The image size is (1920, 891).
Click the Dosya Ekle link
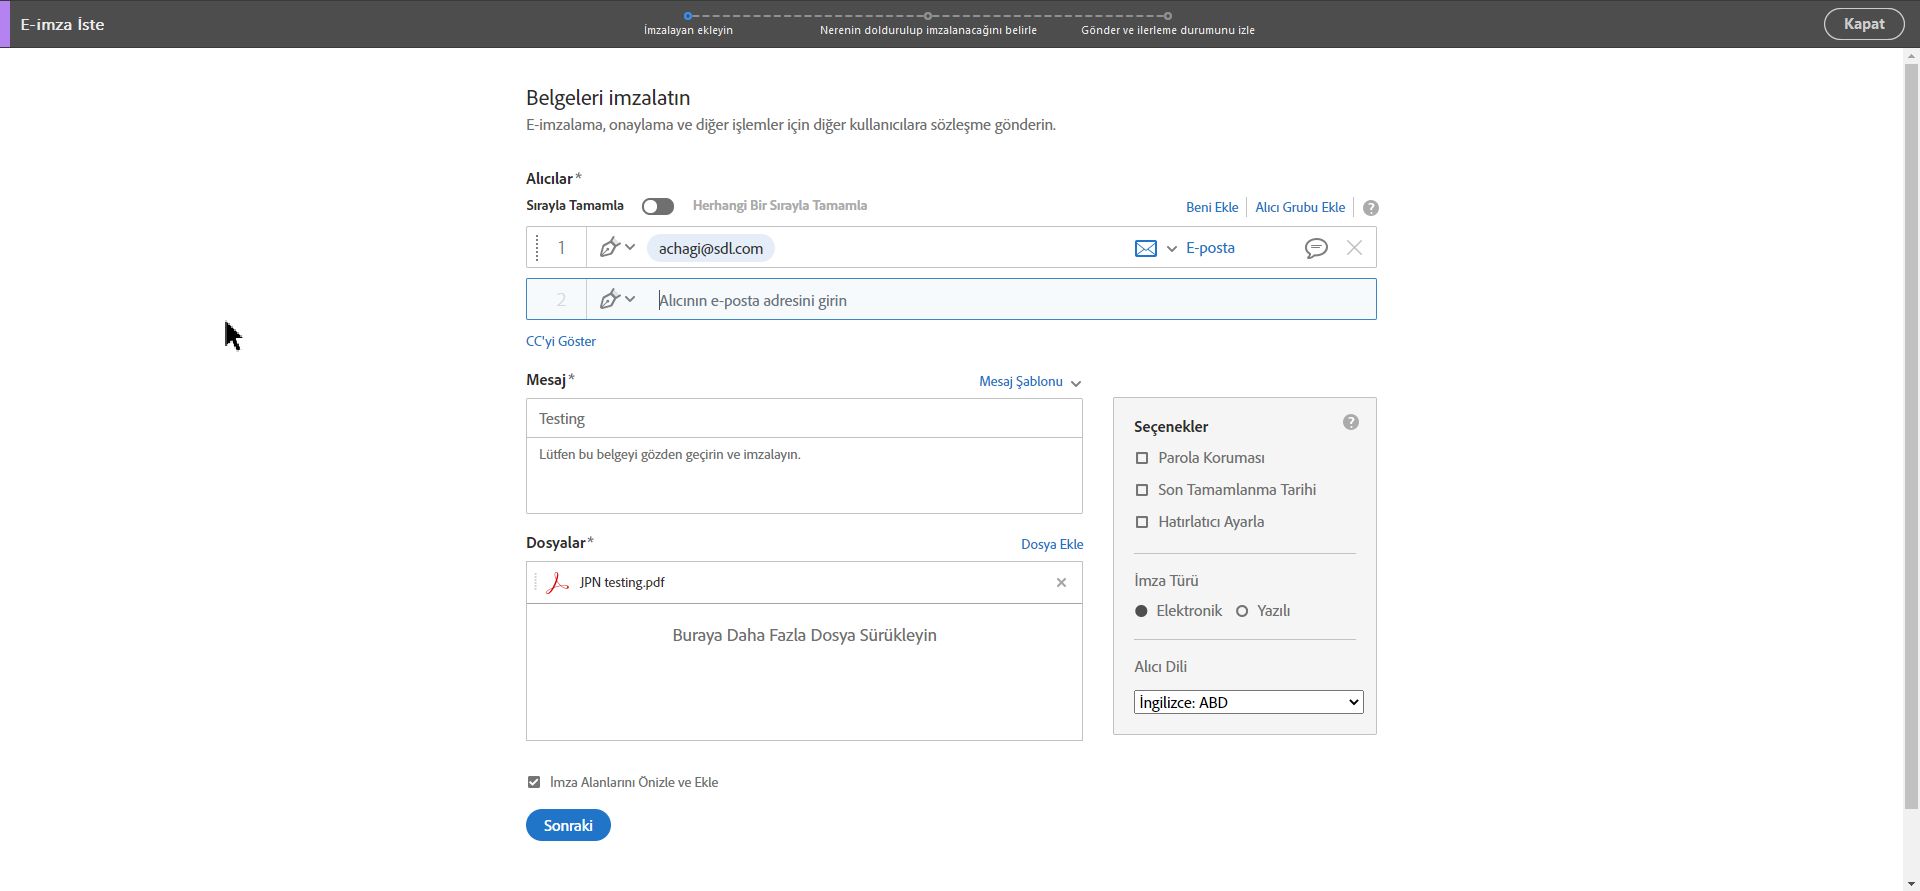click(x=1051, y=545)
